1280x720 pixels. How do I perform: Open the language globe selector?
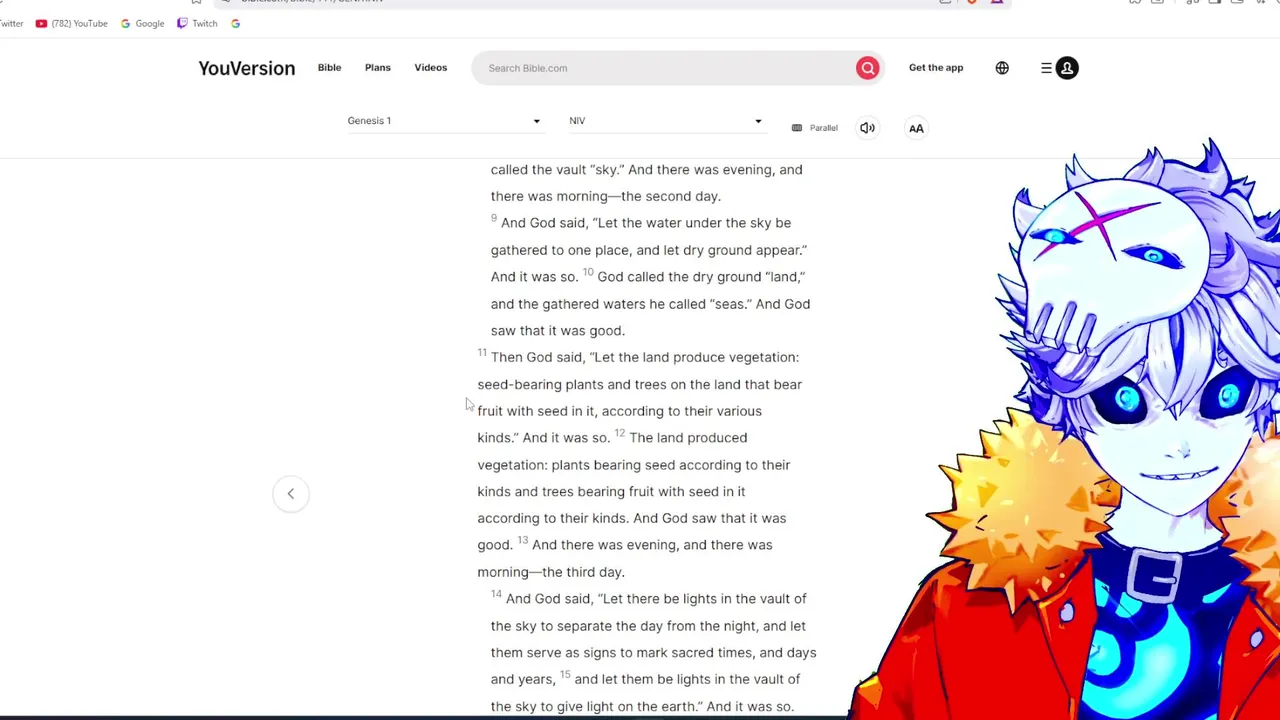tap(1002, 68)
